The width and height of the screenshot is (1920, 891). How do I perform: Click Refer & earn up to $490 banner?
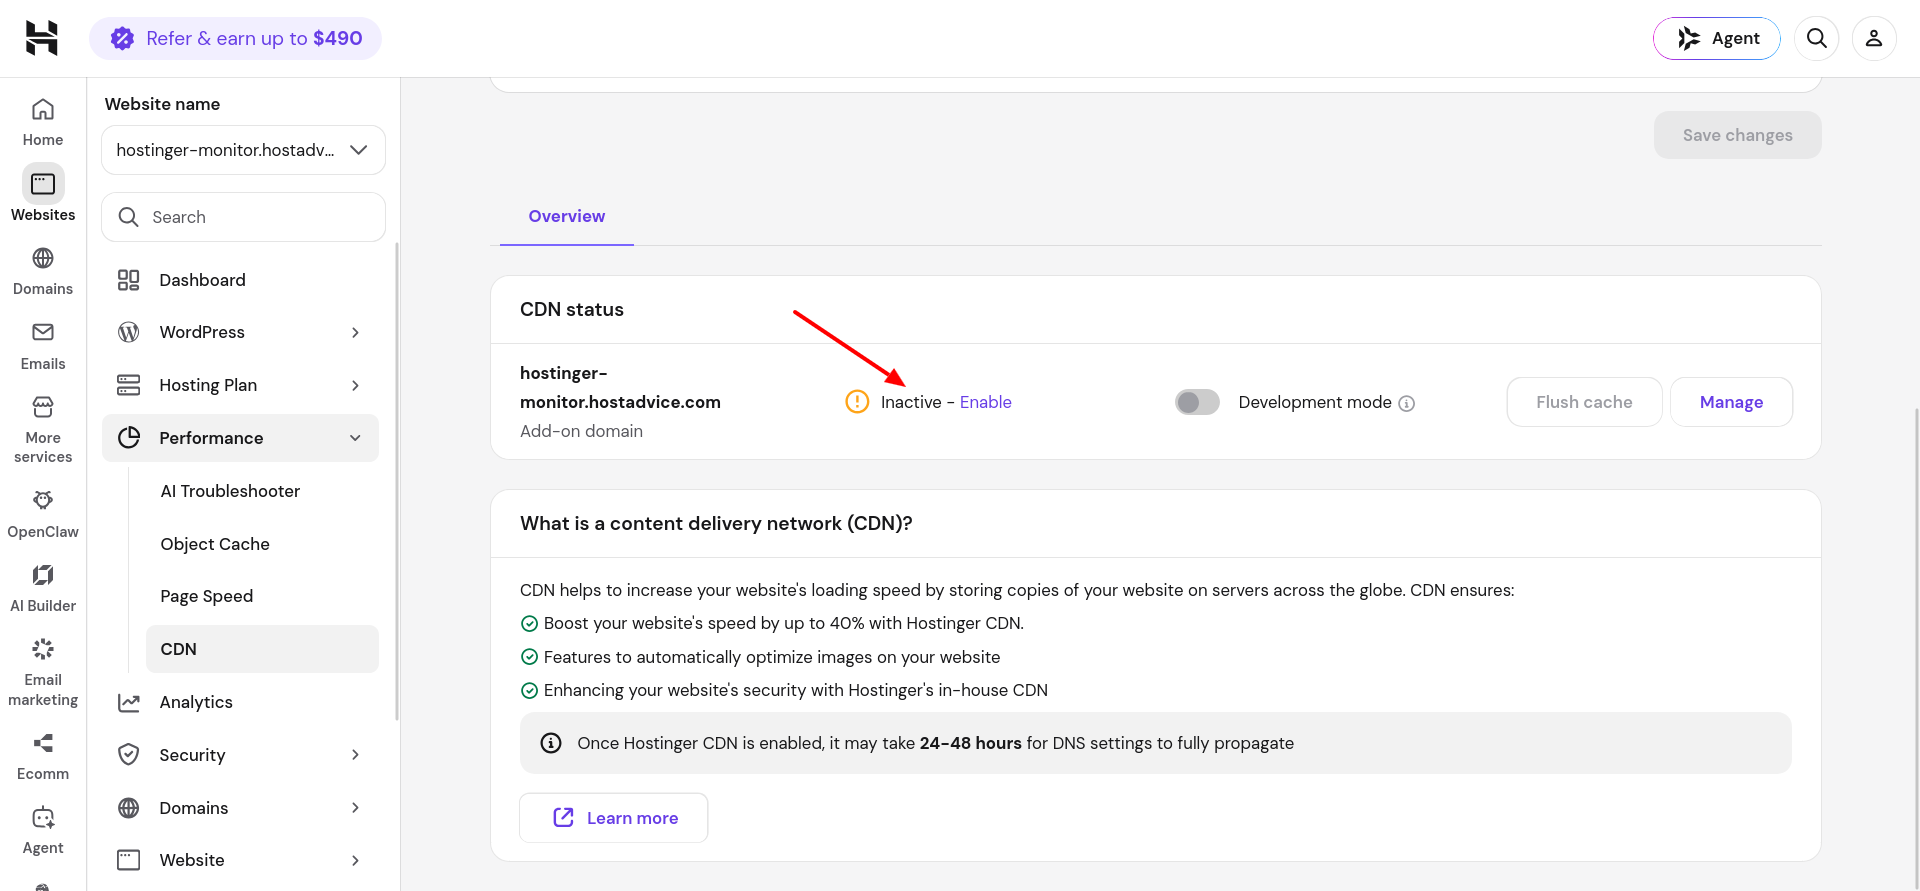point(236,38)
